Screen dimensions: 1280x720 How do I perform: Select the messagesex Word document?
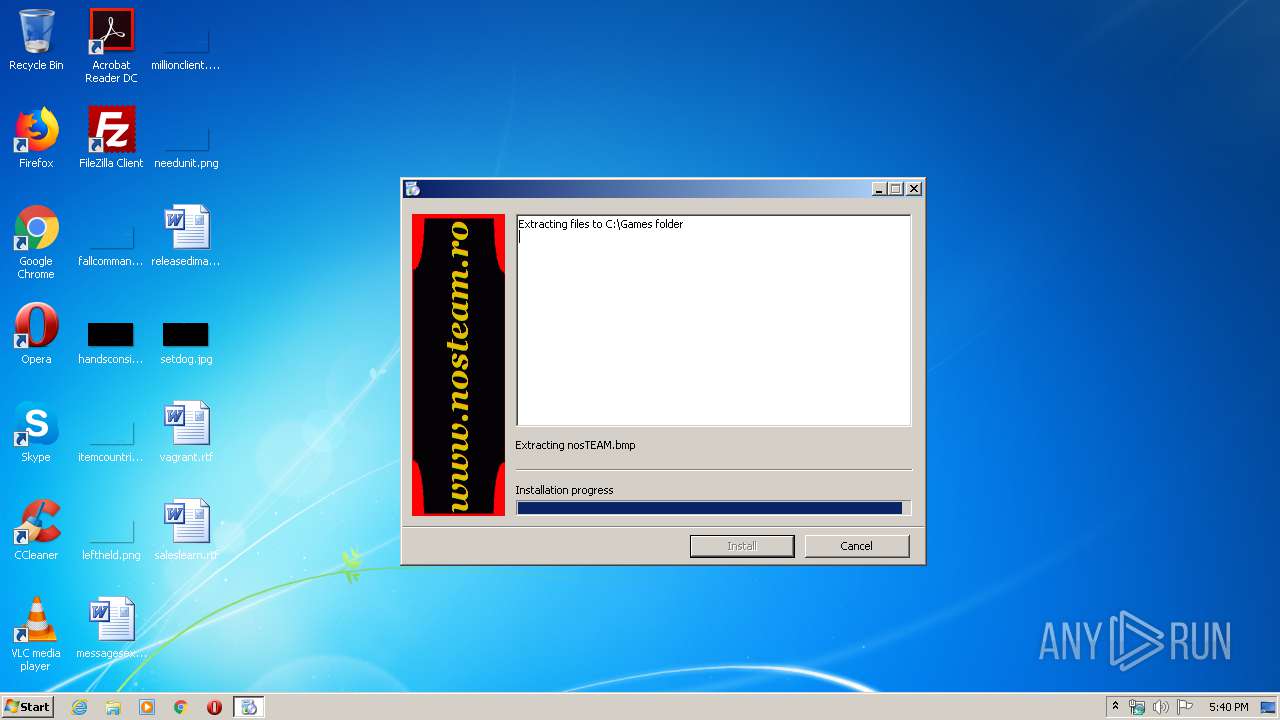click(x=111, y=628)
